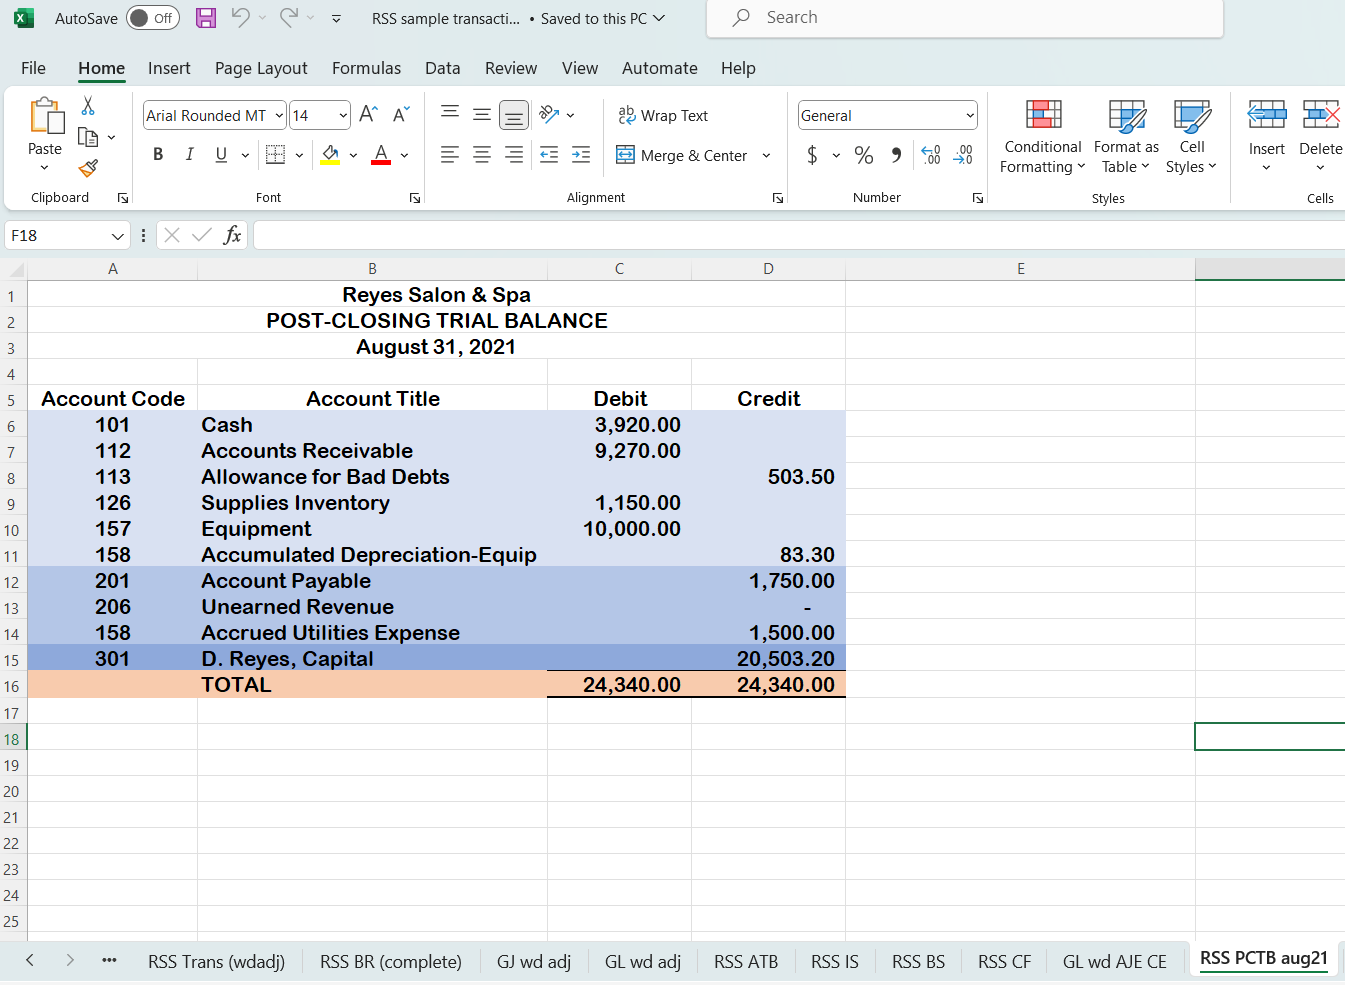
Task: Open the File menu
Action: coord(33,68)
